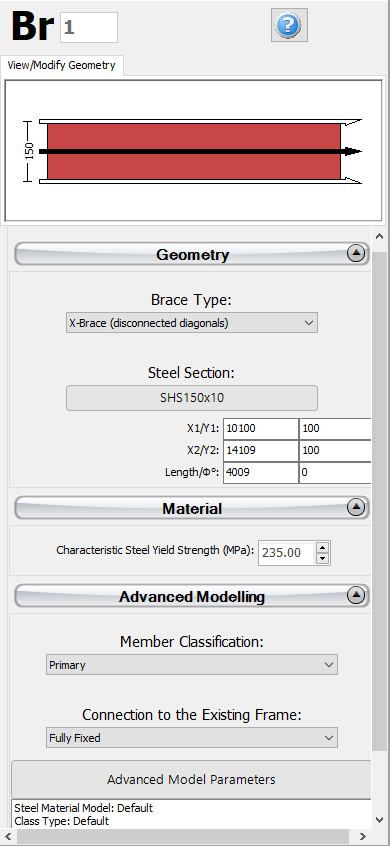The image size is (390, 846).
Task: Collapse the Geometry section arrow icon
Action: (355, 253)
